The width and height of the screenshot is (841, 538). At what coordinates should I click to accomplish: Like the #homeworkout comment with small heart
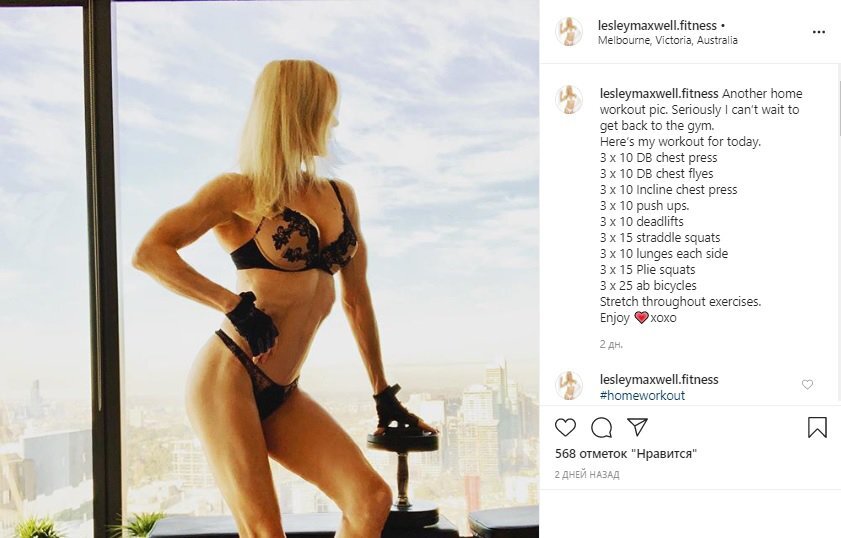(807, 385)
